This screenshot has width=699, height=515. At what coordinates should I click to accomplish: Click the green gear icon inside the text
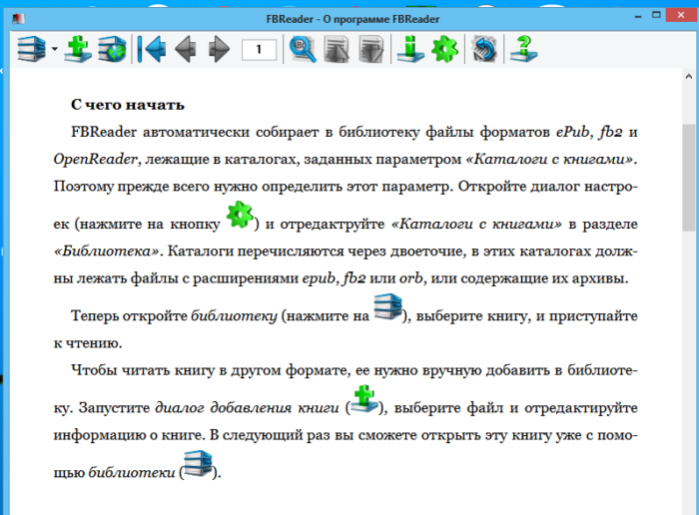click(240, 214)
